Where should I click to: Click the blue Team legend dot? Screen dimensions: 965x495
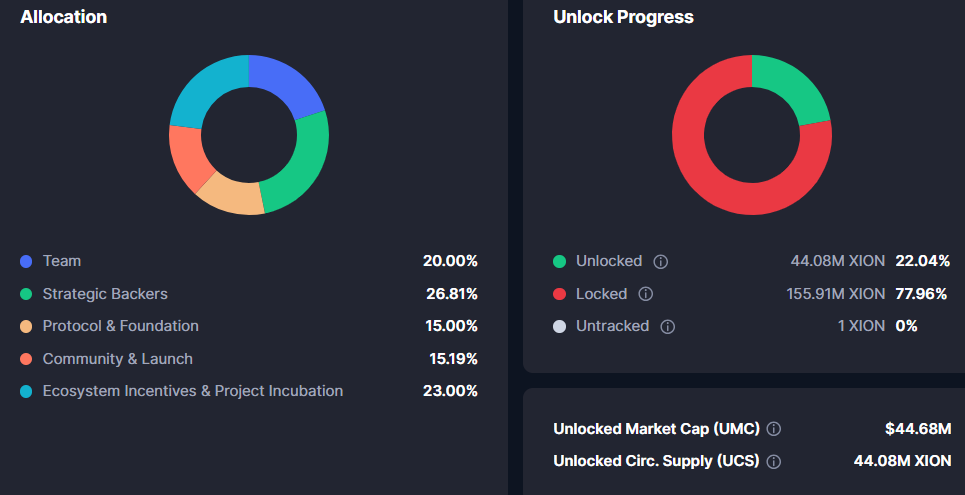click(x=26, y=261)
